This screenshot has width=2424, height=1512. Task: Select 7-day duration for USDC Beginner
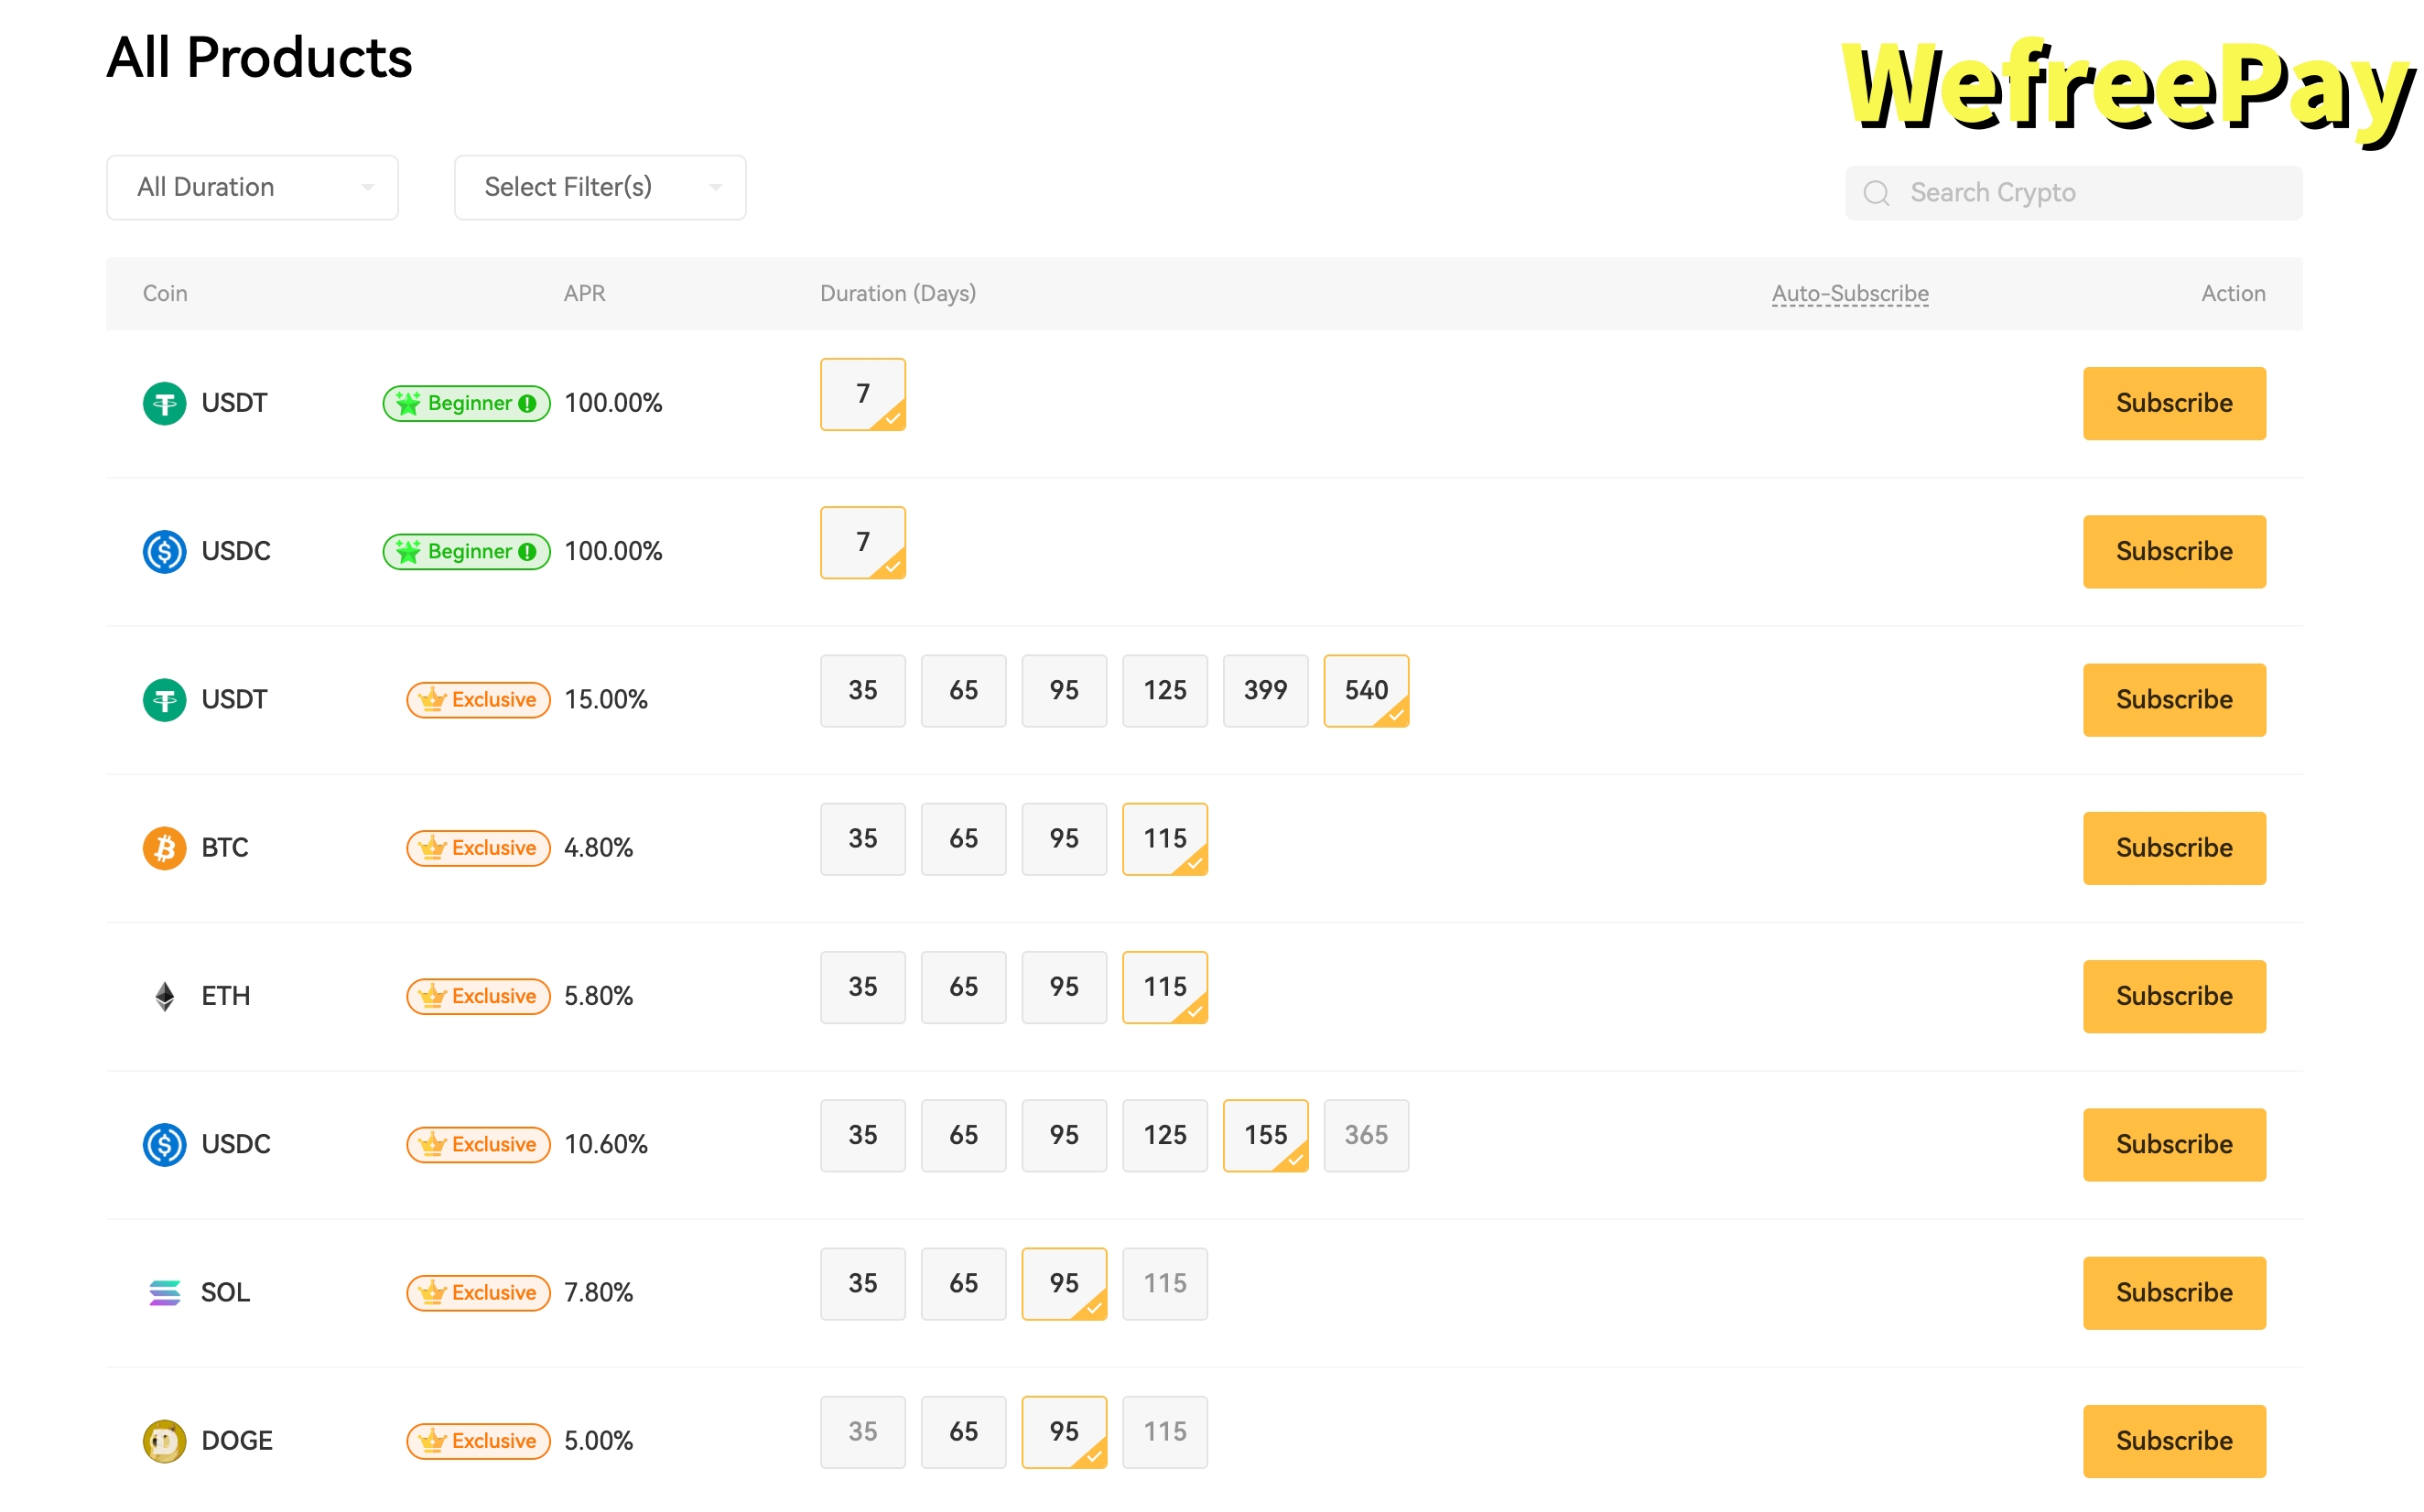(x=863, y=542)
